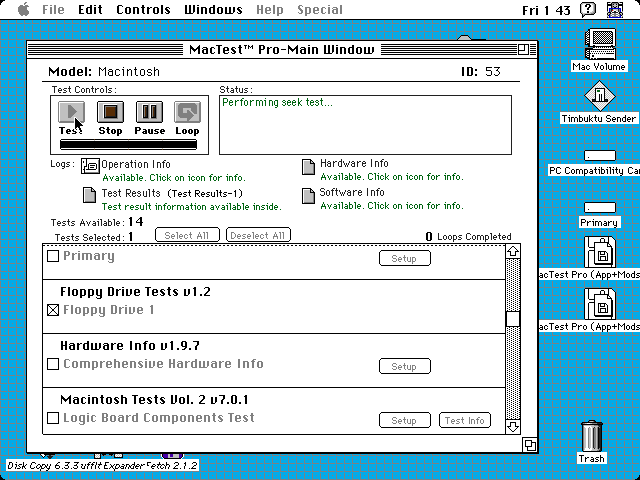Open the Controls menu
640x480 pixels.
click(x=143, y=9)
